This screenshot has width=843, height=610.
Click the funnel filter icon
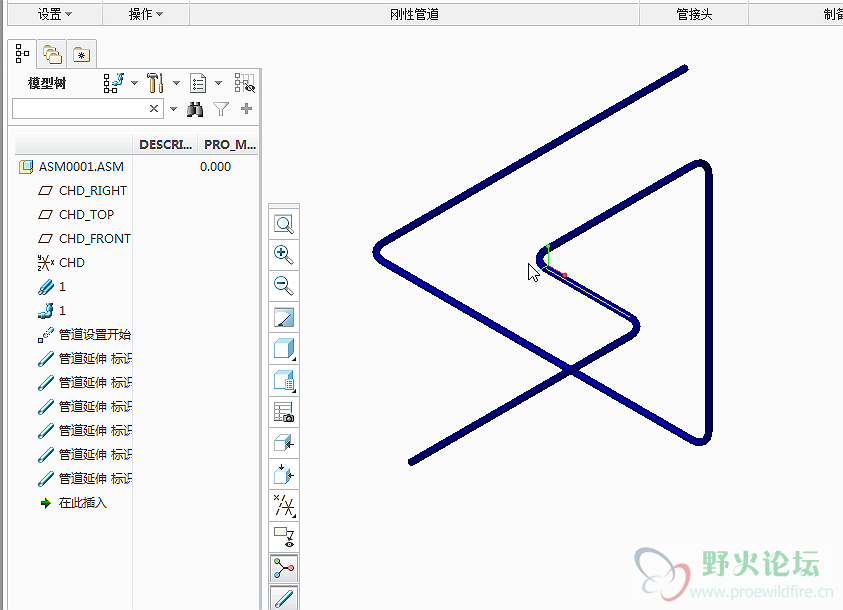tap(221, 109)
